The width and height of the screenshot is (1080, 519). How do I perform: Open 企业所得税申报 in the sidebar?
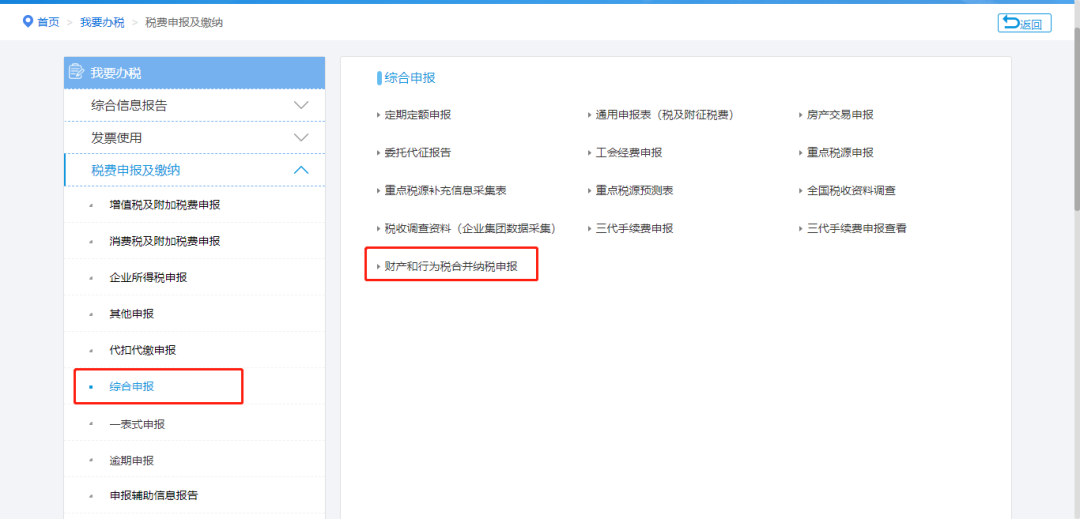148,277
